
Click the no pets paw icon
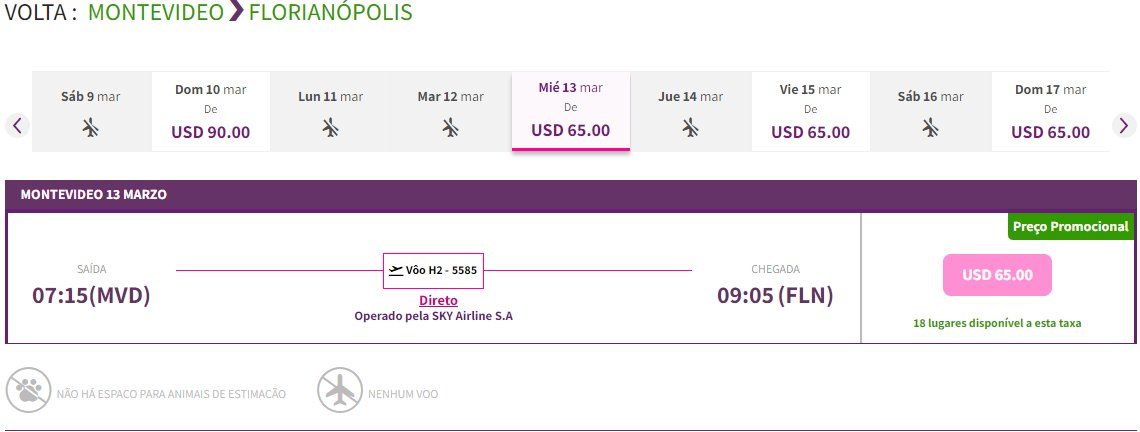coord(28,391)
